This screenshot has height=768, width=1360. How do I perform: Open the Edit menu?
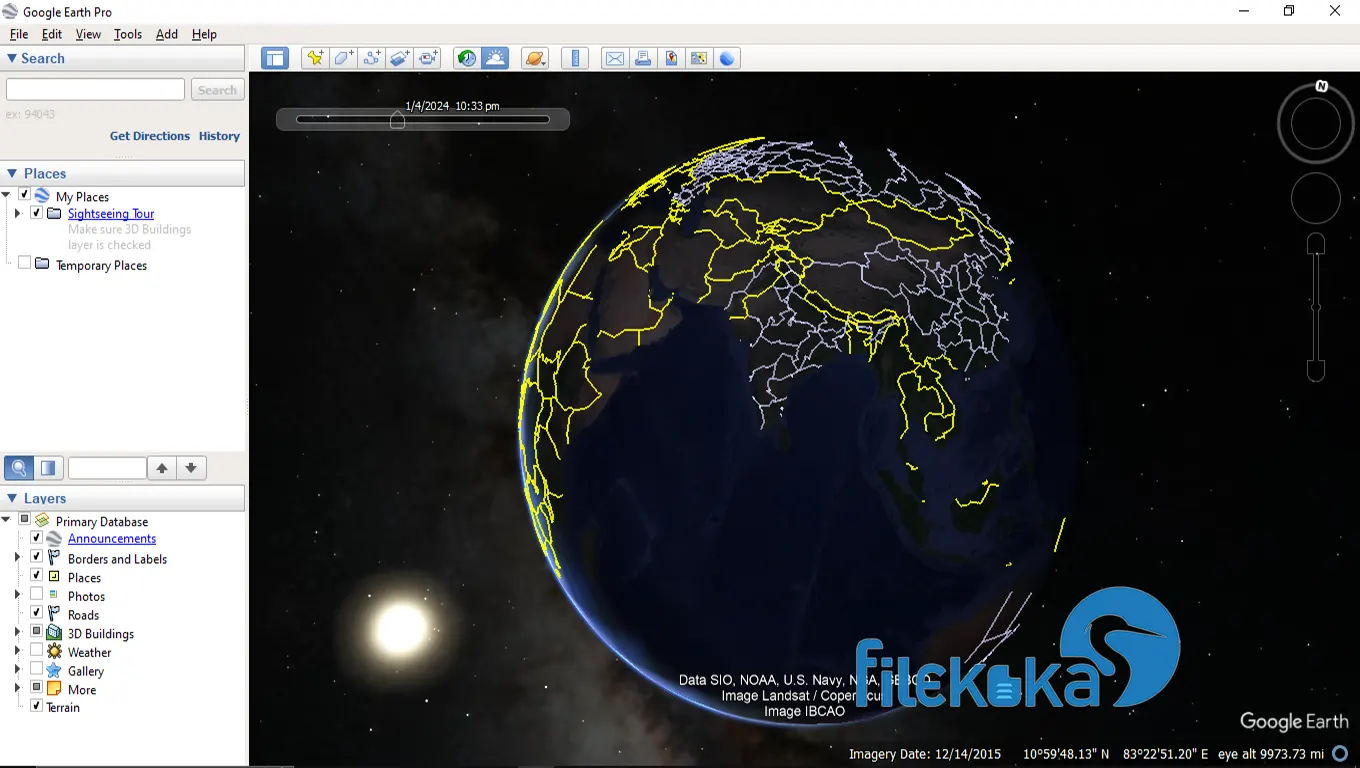tap(52, 34)
